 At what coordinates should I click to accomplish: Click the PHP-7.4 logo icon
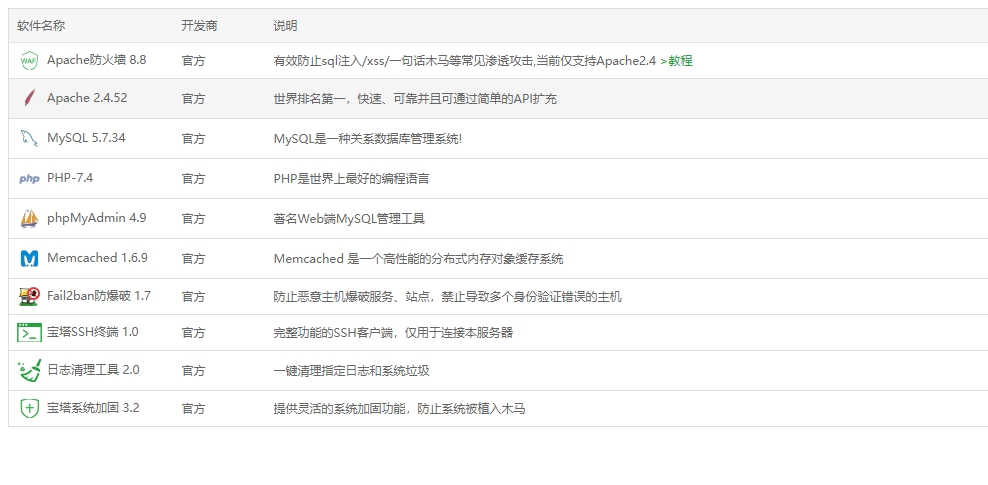click(x=29, y=178)
